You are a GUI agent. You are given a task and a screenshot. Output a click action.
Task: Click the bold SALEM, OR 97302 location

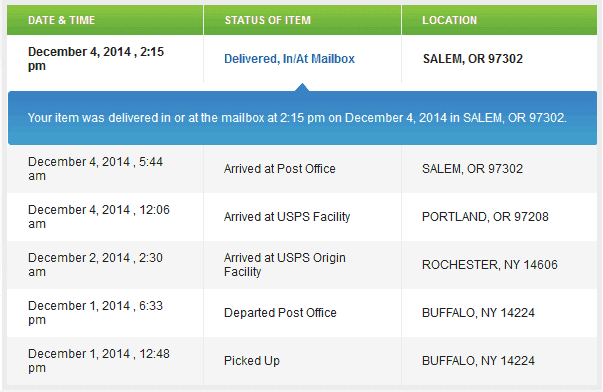tap(473, 59)
